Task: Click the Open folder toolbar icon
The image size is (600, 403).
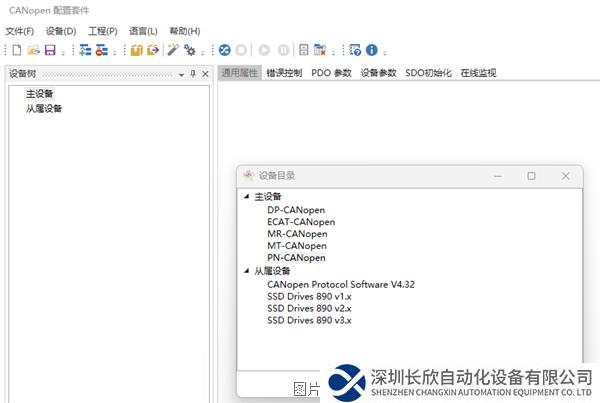Action: [33, 50]
